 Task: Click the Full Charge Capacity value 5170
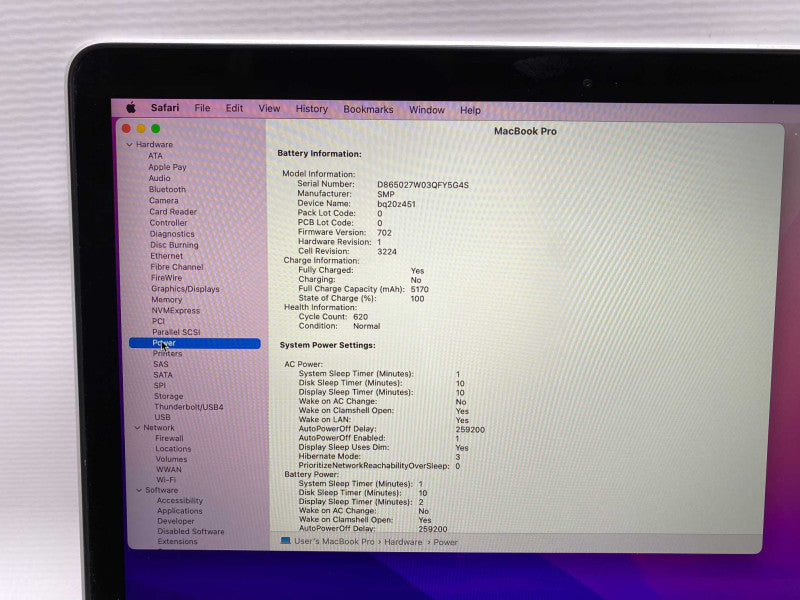419,289
